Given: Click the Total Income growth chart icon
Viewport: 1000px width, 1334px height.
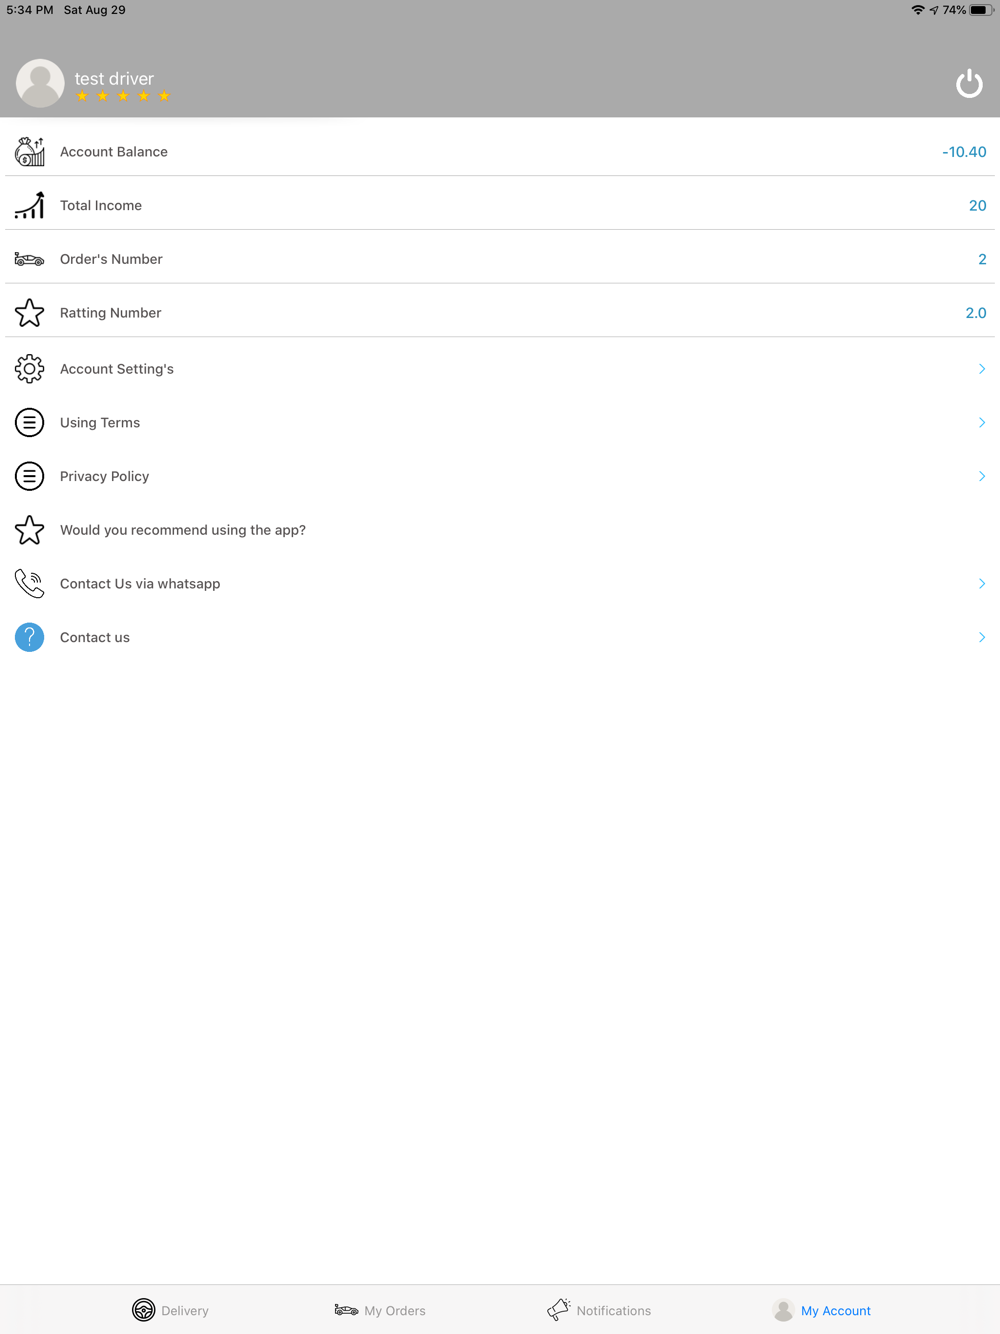Looking at the screenshot, I should click(29, 205).
